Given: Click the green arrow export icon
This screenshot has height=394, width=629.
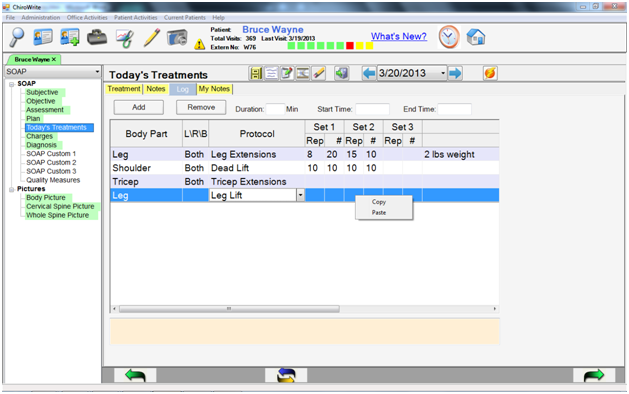Looking at the screenshot, I should point(341,73).
